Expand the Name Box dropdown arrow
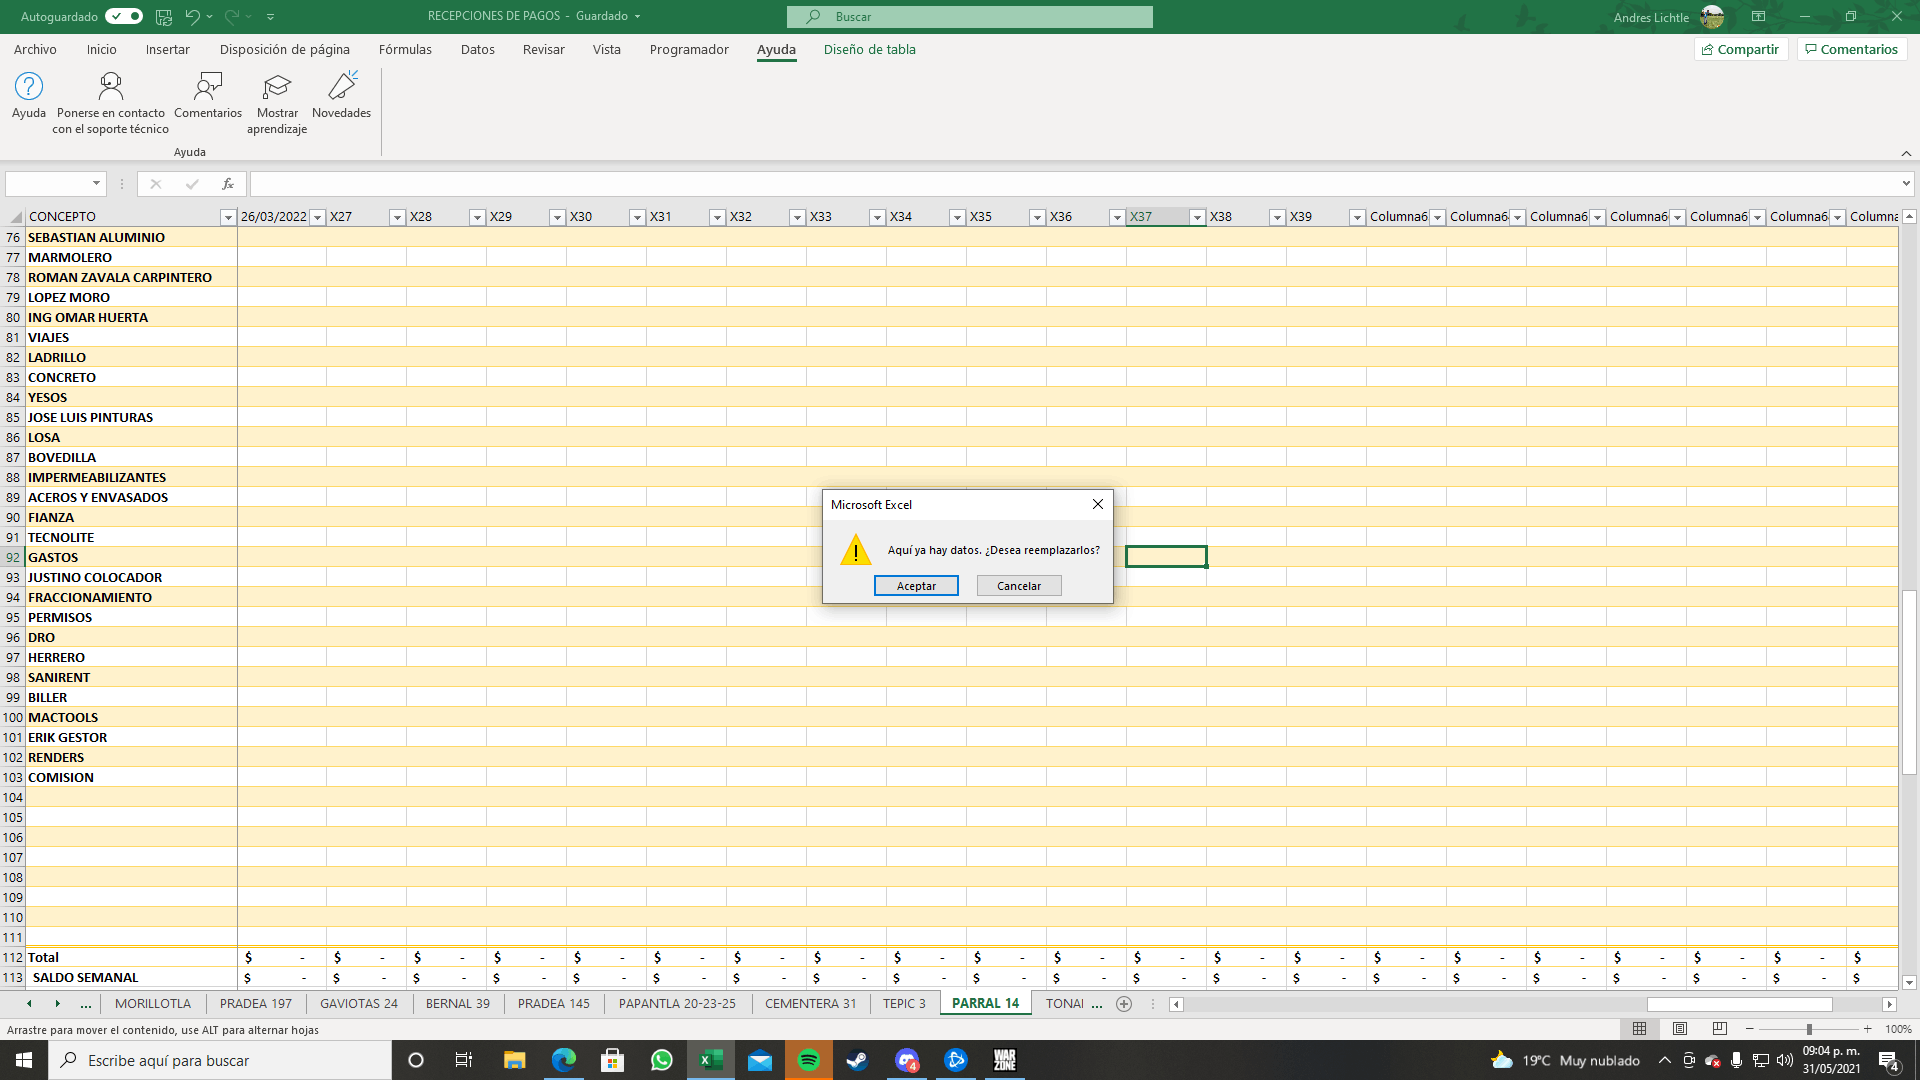The height and width of the screenshot is (1080, 1920). tap(96, 184)
